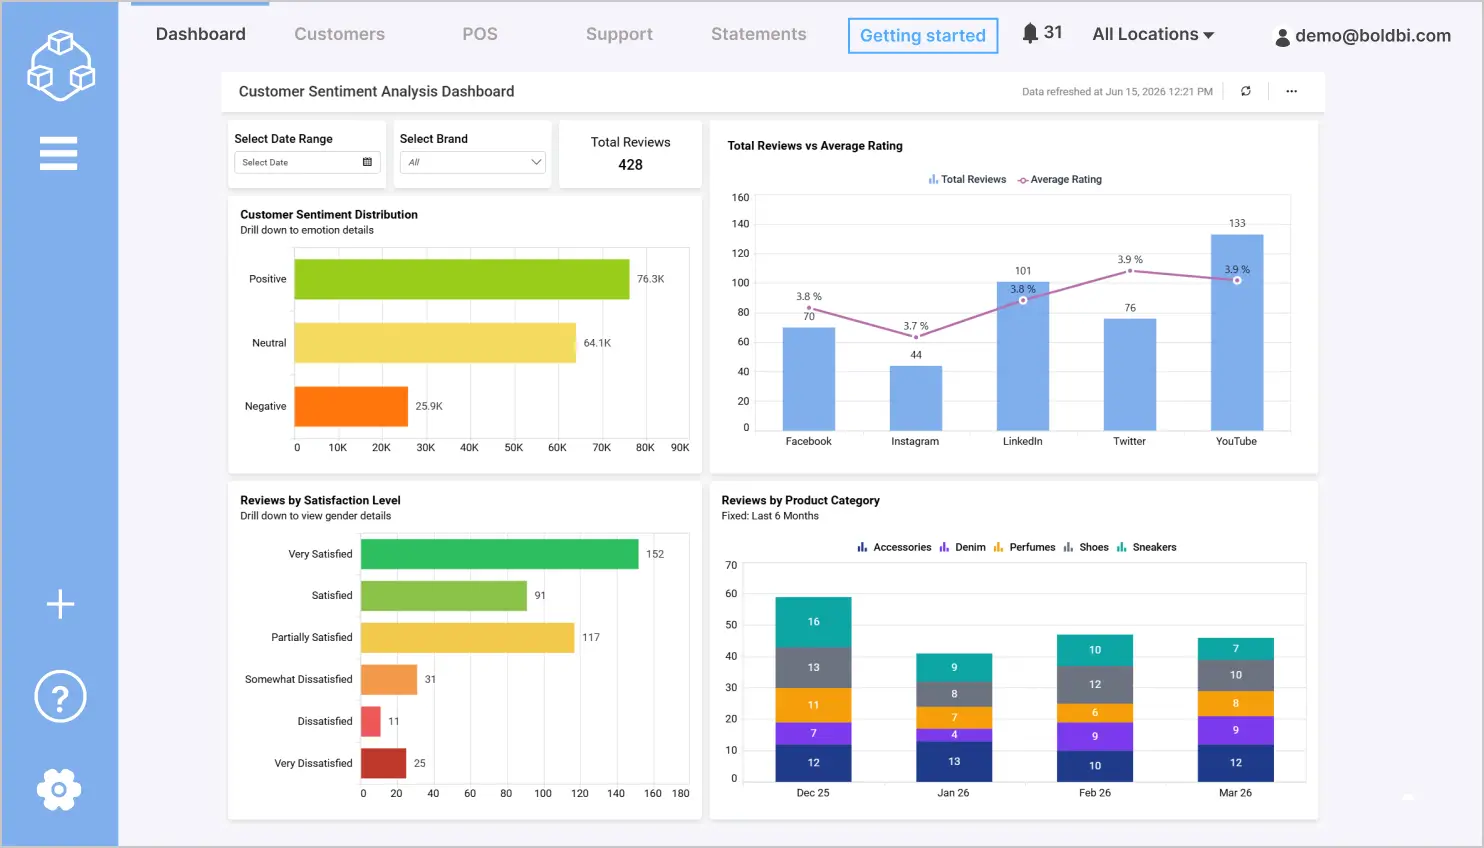Click the Very Dissatisfied dark red bar
Image resolution: width=1484 pixels, height=848 pixels.
[384, 763]
